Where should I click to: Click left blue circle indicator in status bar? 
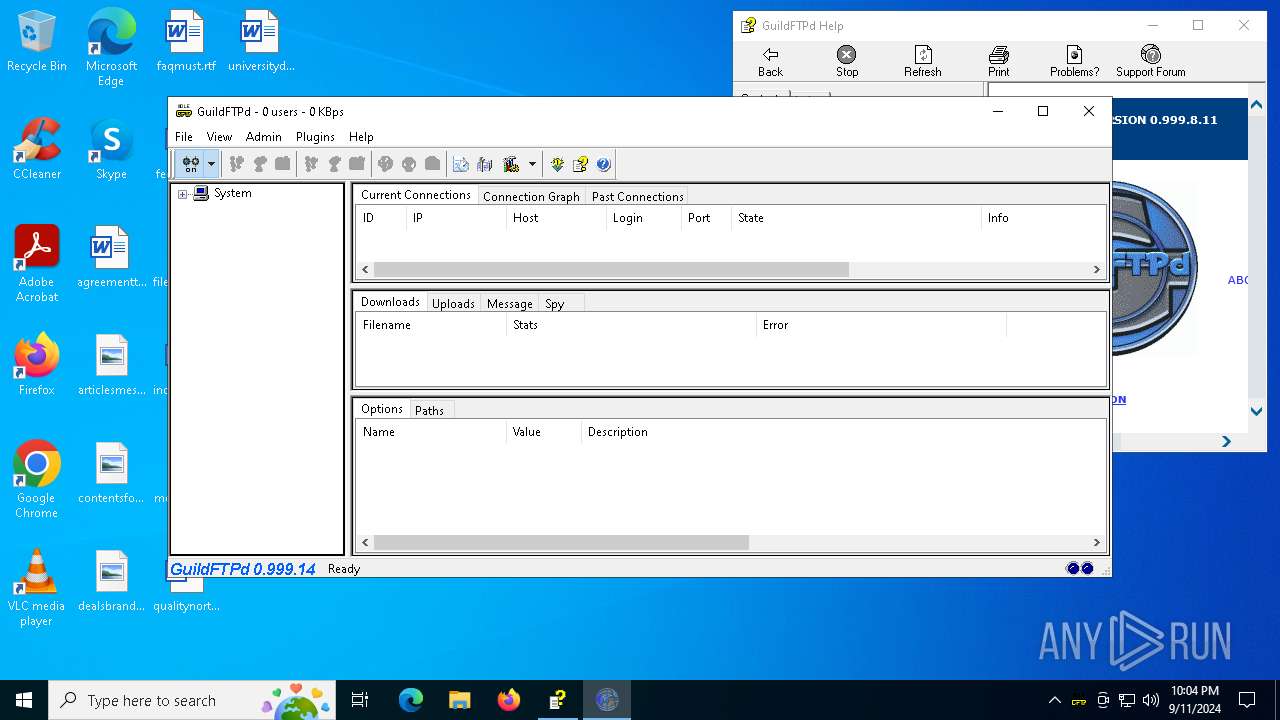(1073, 569)
